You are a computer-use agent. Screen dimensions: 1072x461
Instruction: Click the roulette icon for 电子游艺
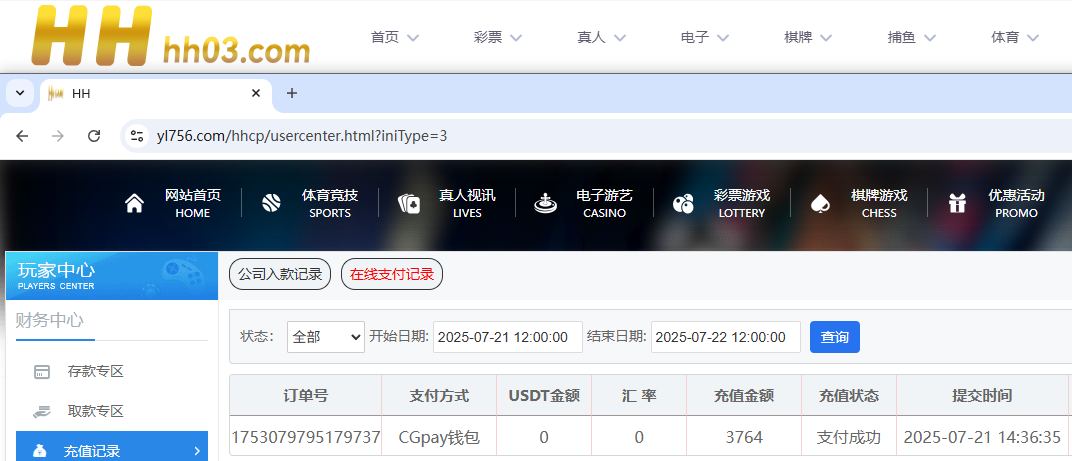click(545, 204)
